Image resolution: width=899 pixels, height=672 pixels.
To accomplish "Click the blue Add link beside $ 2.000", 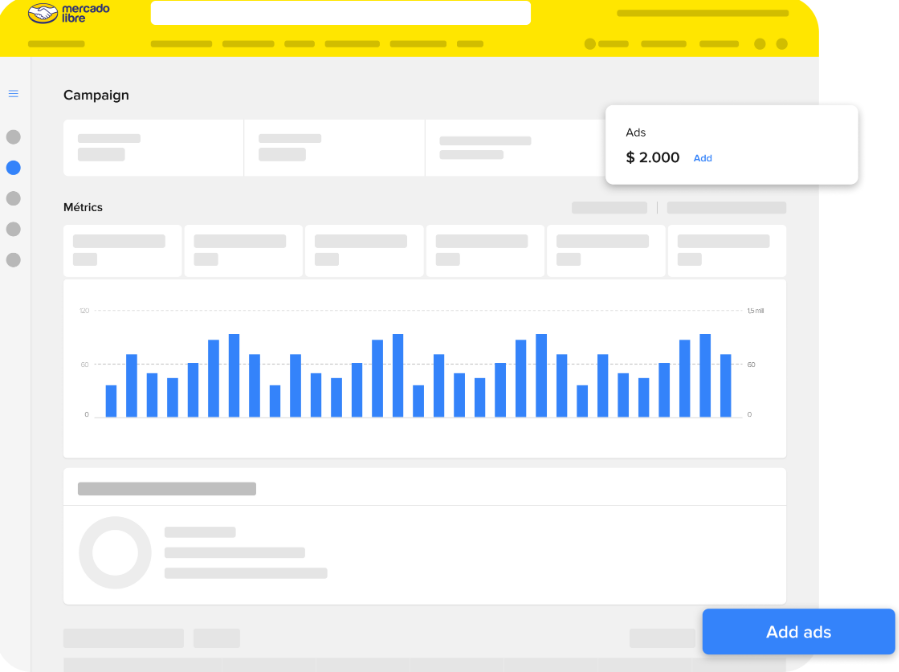I will tap(703, 158).
